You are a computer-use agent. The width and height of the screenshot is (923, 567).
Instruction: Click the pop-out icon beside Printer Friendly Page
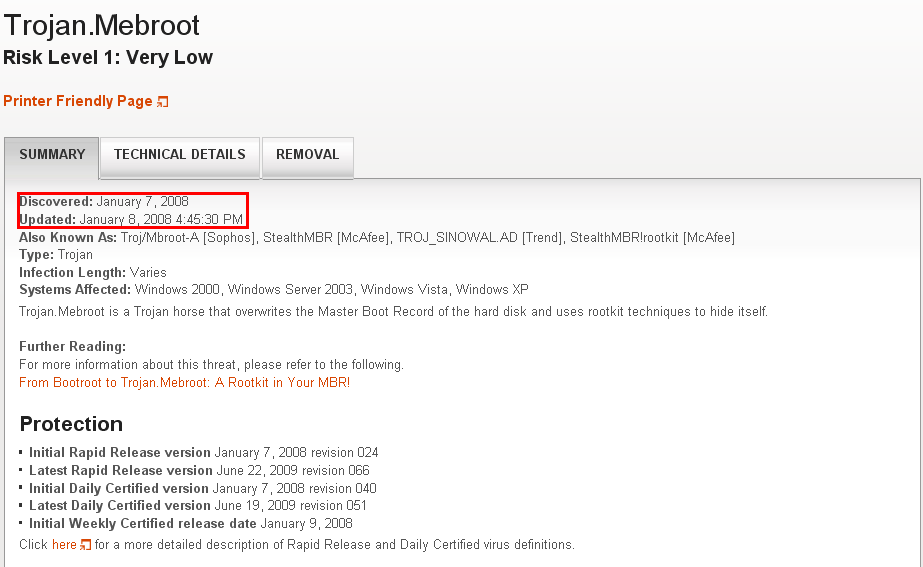(x=163, y=102)
